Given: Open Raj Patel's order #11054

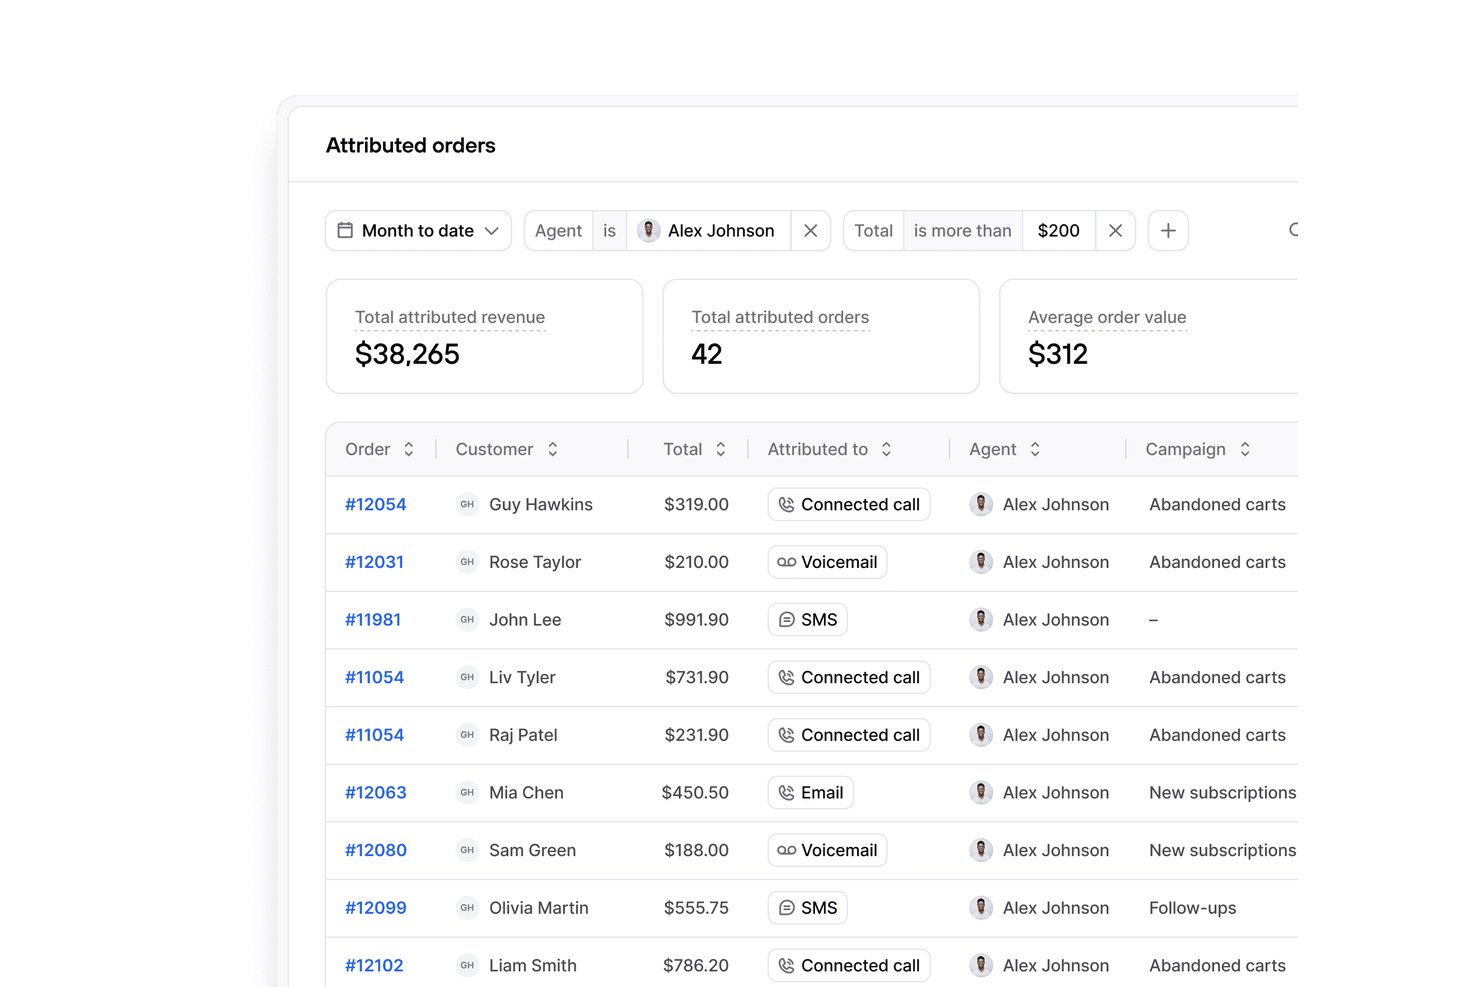Looking at the screenshot, I should pyautogui.click(x=375, y=735).
